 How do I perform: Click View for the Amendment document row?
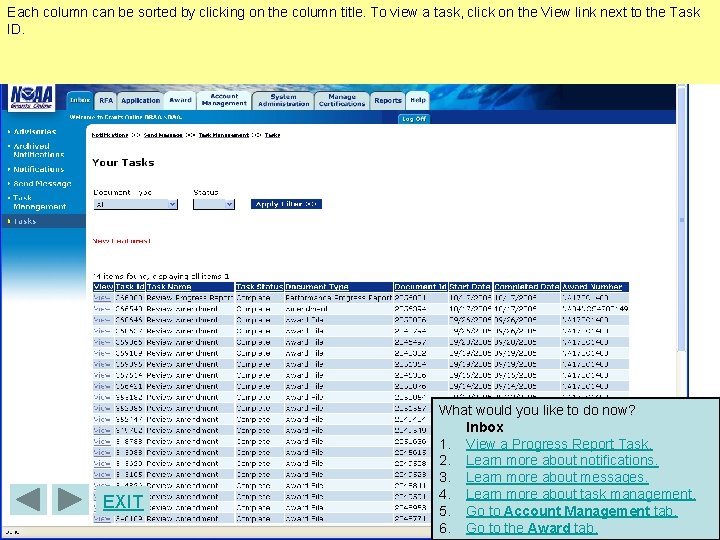102,309
